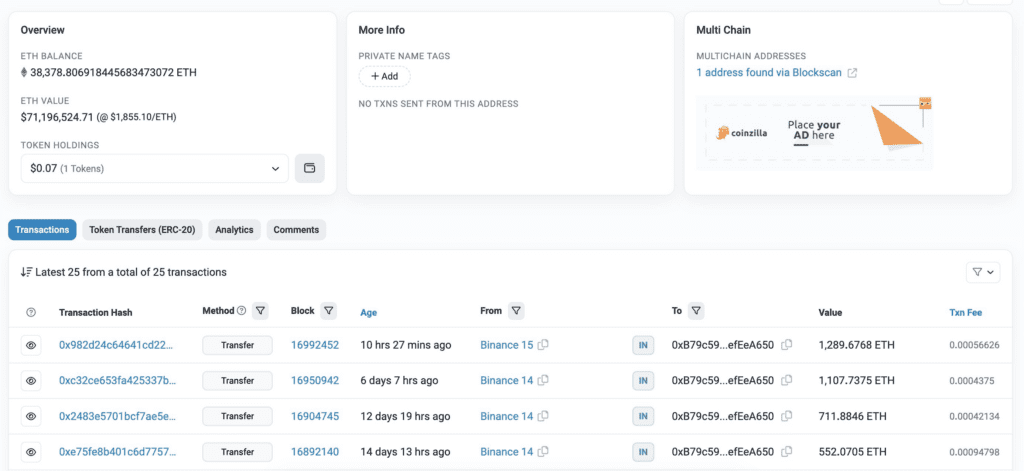Preview transaction 0xe75fe8b401c6d7757 eye icon

[x=31, y=451]
